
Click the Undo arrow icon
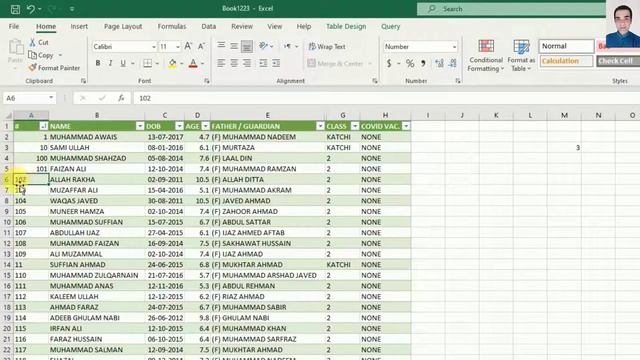pos(31,9)
